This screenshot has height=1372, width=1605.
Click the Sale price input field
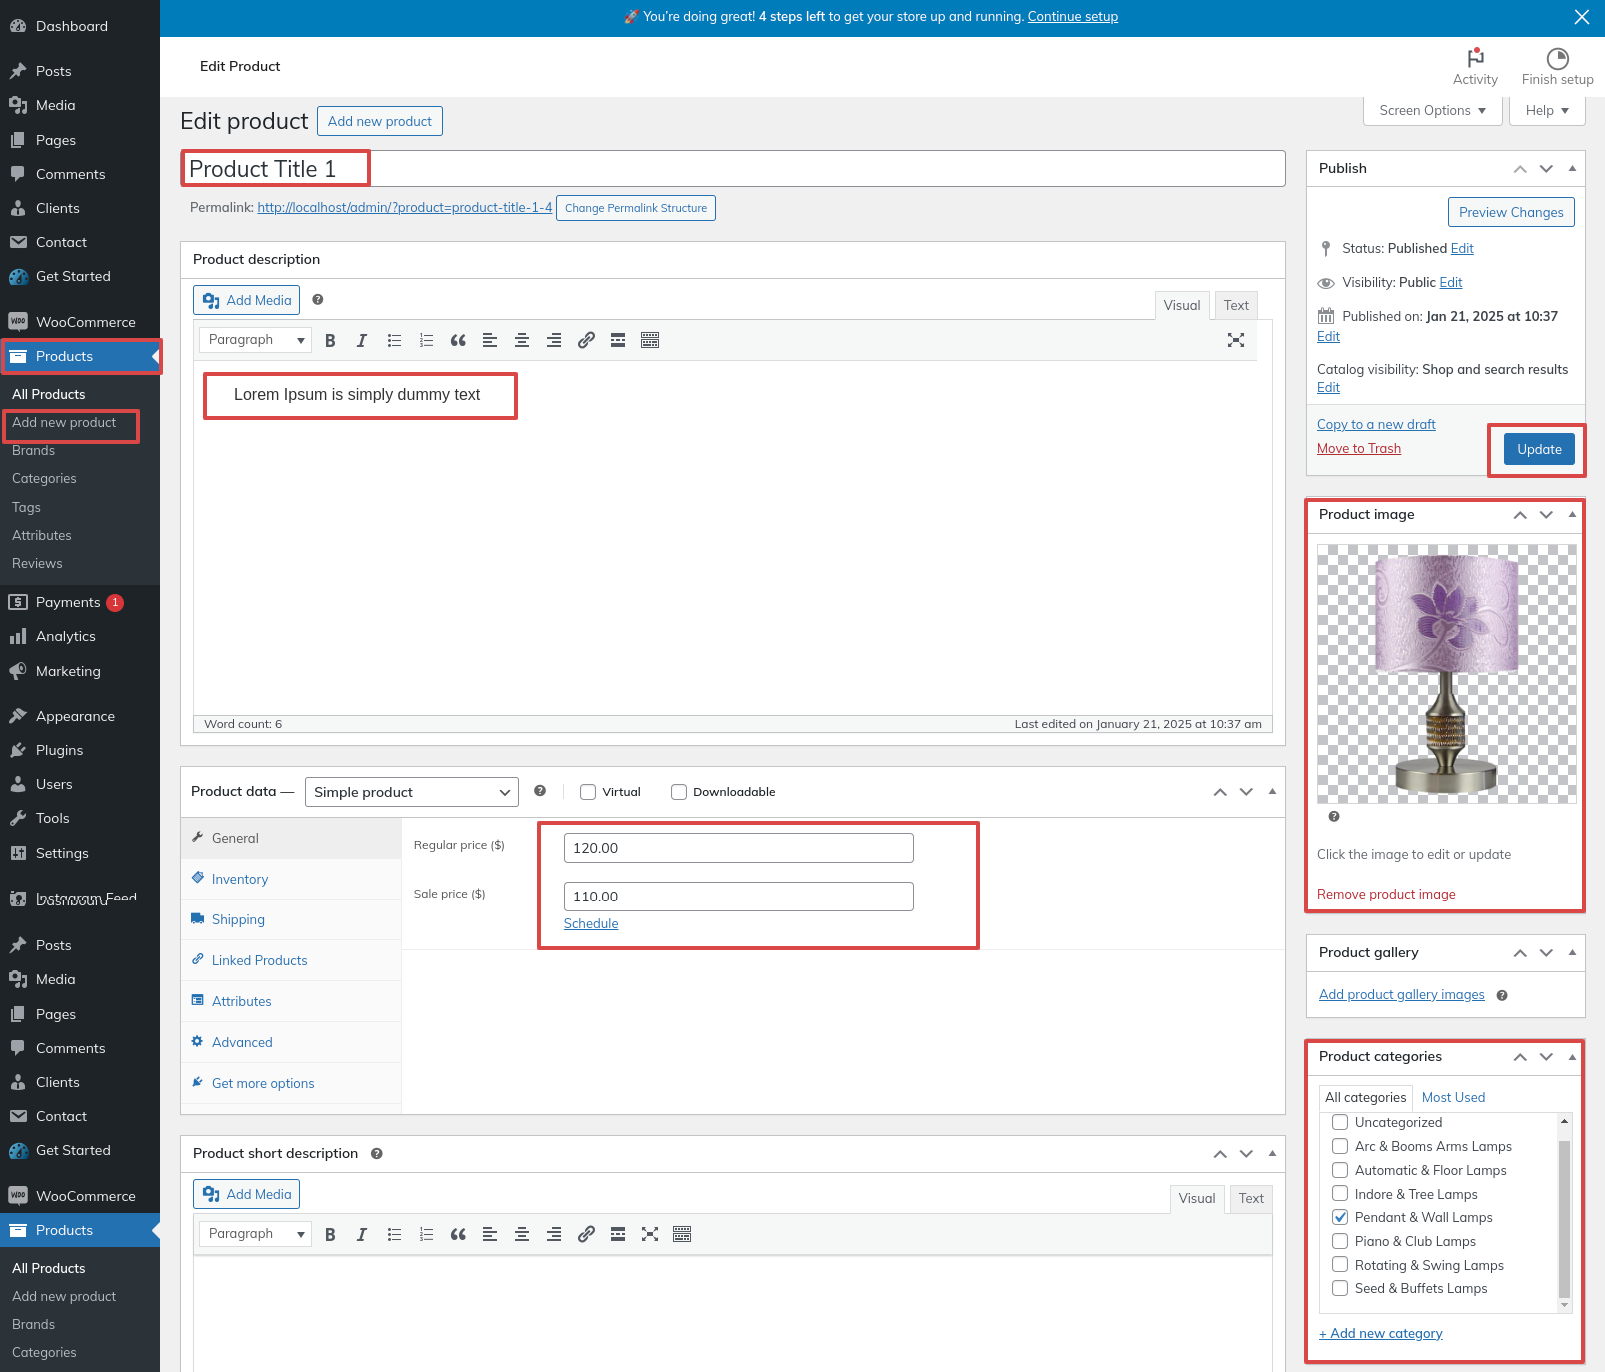pyautogui.click(x=738, y=897)
